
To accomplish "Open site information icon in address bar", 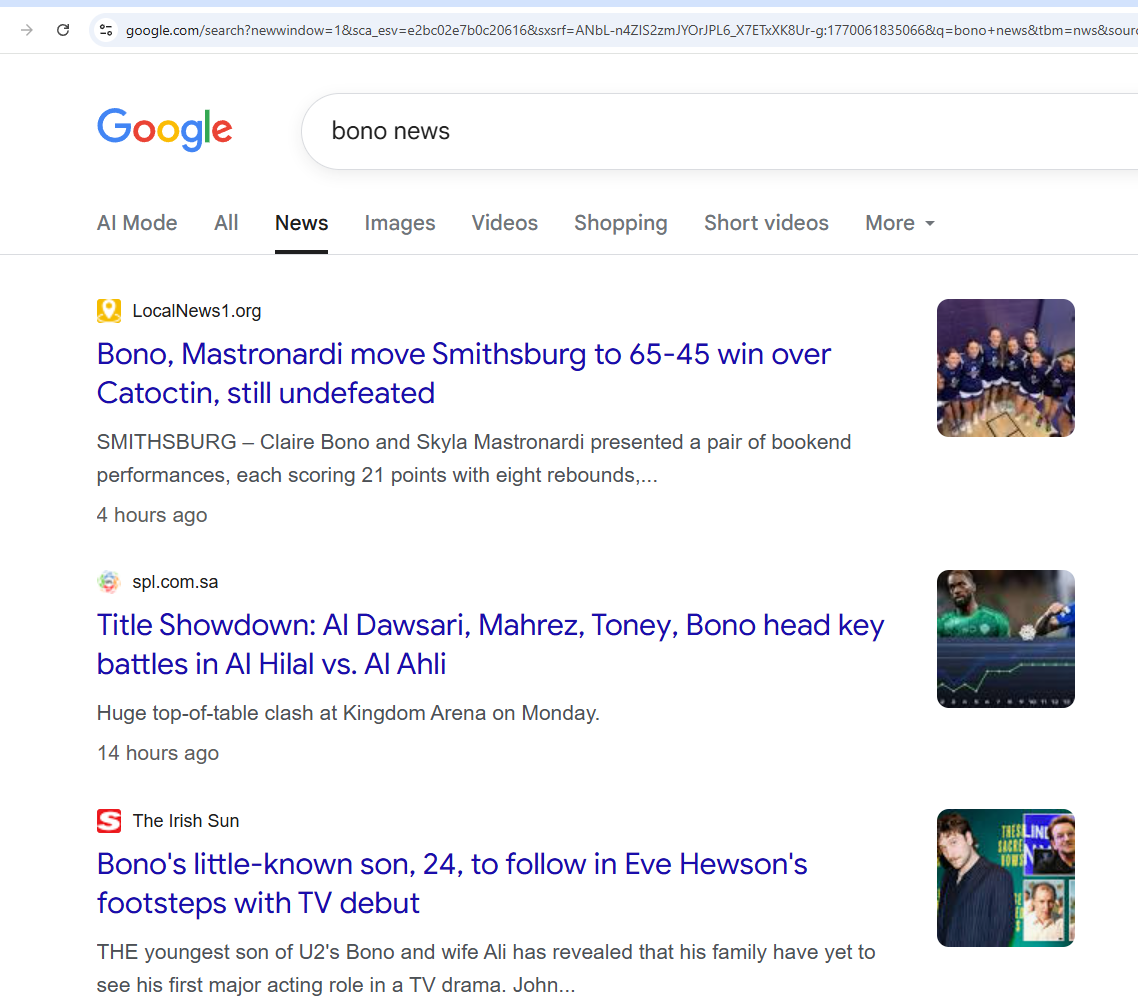I will pos(105,30).
